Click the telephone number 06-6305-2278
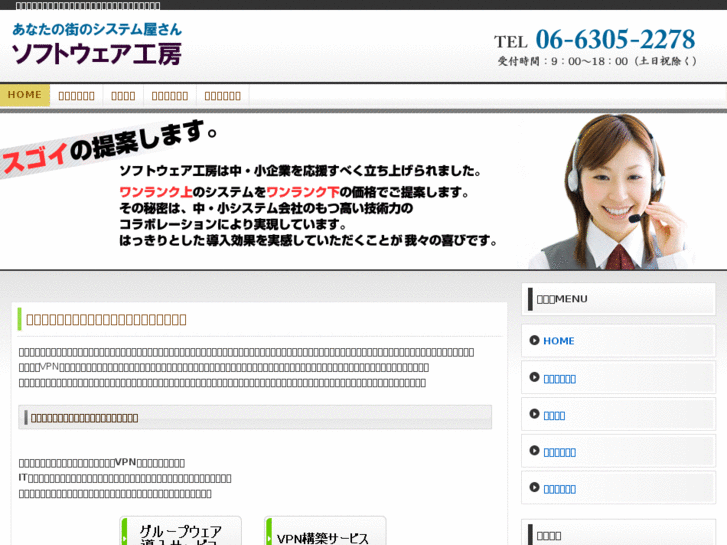This screenshot has width=727, height=545. (x=615, y=39)
